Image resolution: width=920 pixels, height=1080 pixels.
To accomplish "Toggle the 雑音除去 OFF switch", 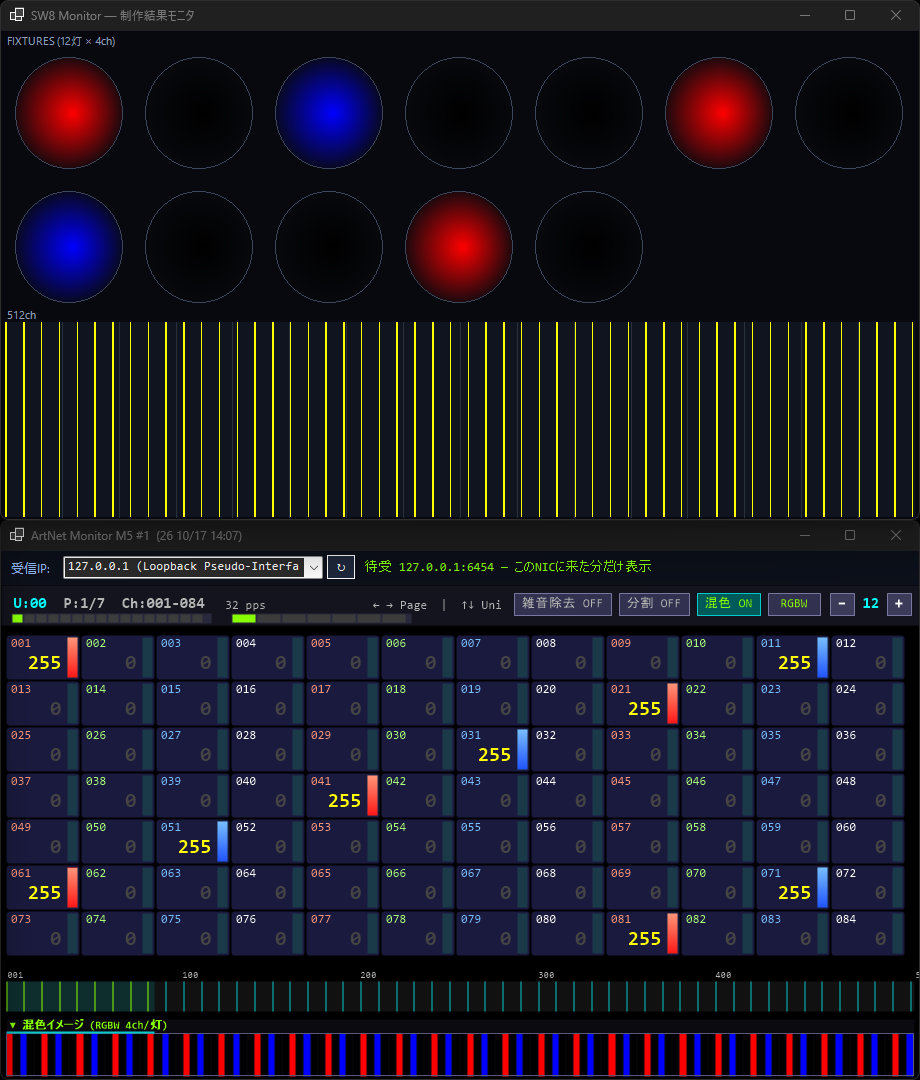I will [x=563, y=604].
